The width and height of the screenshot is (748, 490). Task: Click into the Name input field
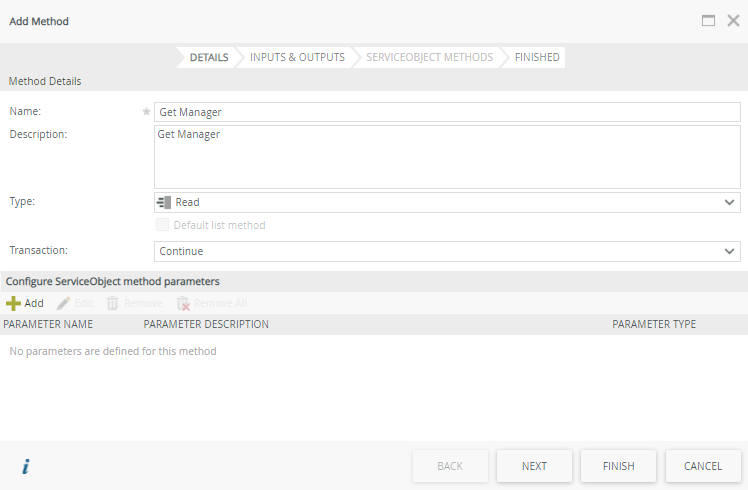point(447,112)
